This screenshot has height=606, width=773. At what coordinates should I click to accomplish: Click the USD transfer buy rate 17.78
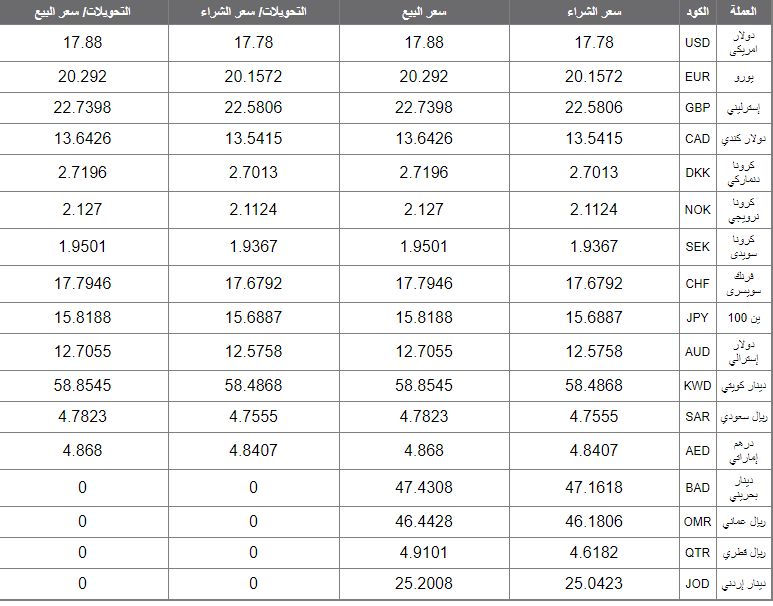(x=253, y=43)
